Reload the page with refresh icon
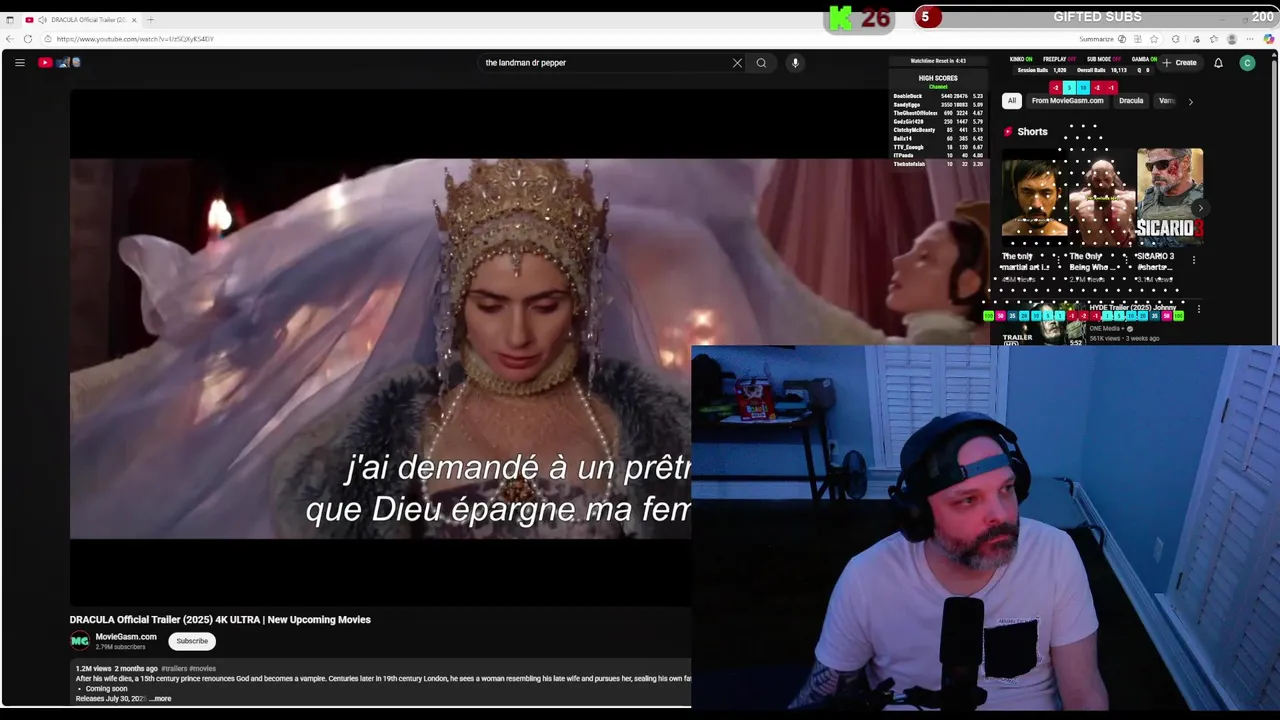This screenshot has height=720, width=1280. [x=27, y=39]
